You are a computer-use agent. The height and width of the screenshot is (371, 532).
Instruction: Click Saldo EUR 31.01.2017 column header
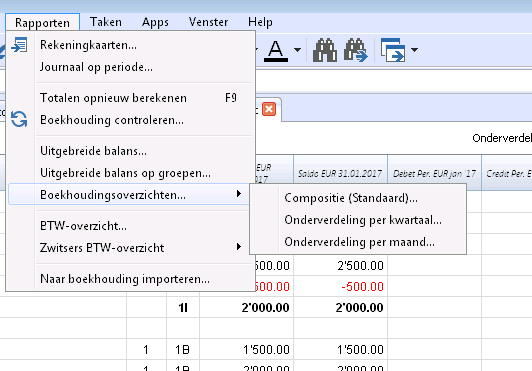pyautogui.click(x=340, y=173)
